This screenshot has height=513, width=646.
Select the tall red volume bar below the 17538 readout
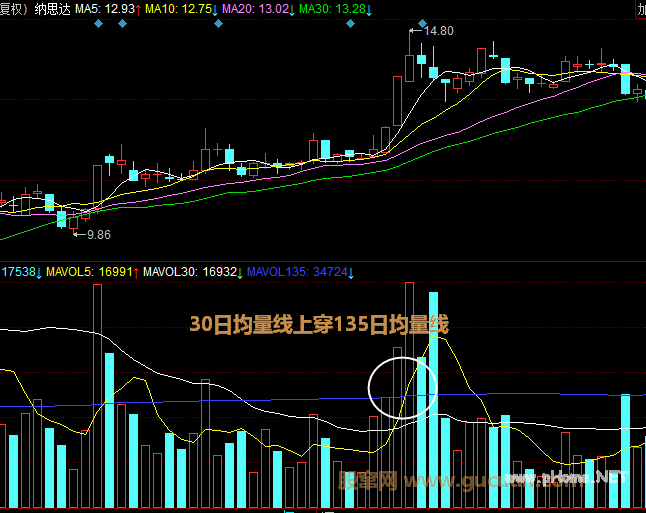pos(98,396)
